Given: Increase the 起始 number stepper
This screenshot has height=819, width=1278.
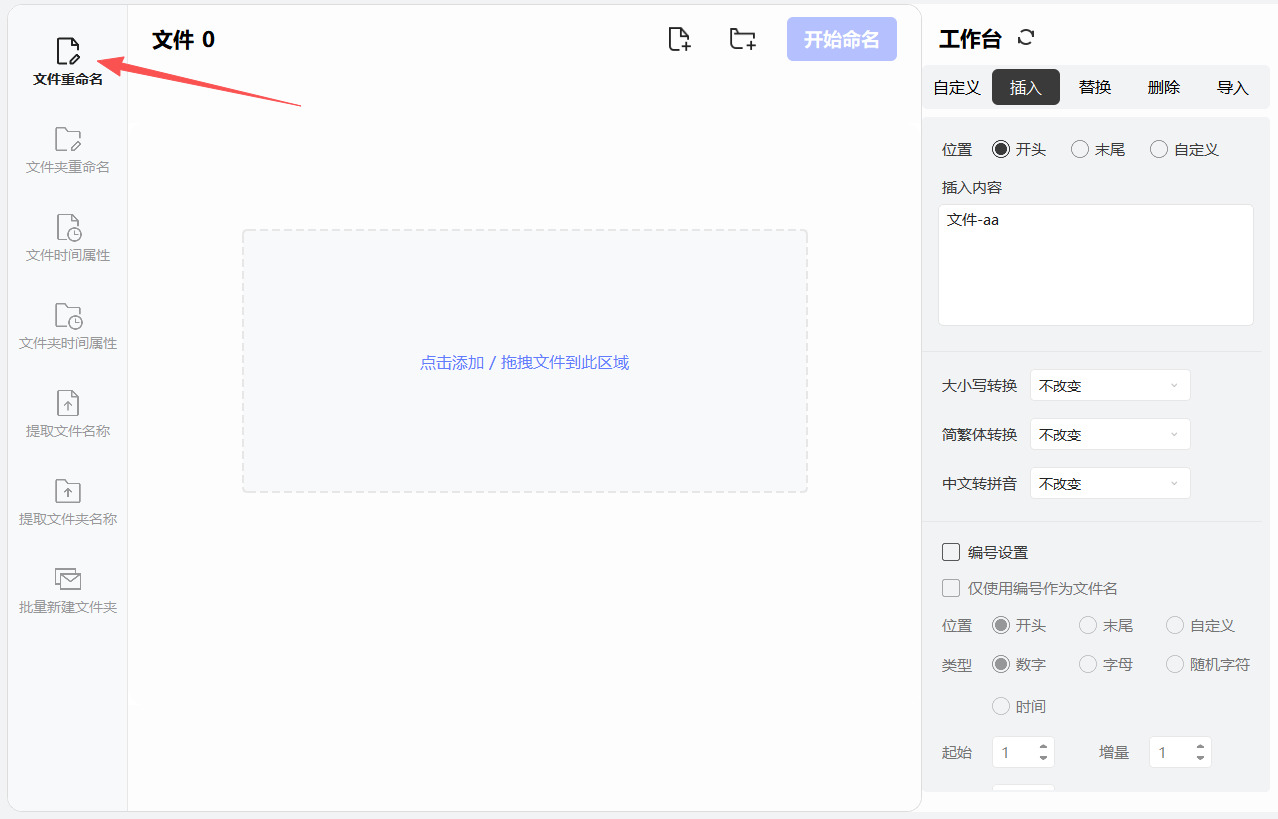Looking at the screenshot, I should pyautogui.click(x=1044, y=747).
